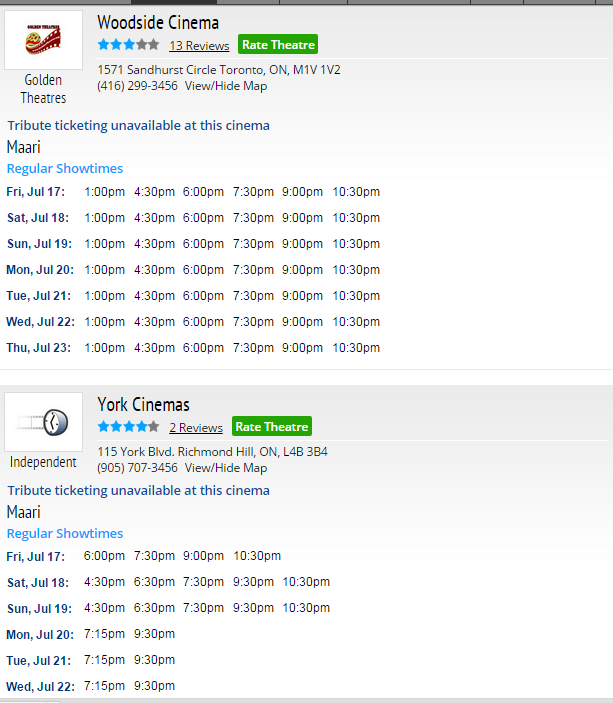
Task: Choose Woodside Thu, Jul 23 10:30pm showtime
Action: point(356,348)
